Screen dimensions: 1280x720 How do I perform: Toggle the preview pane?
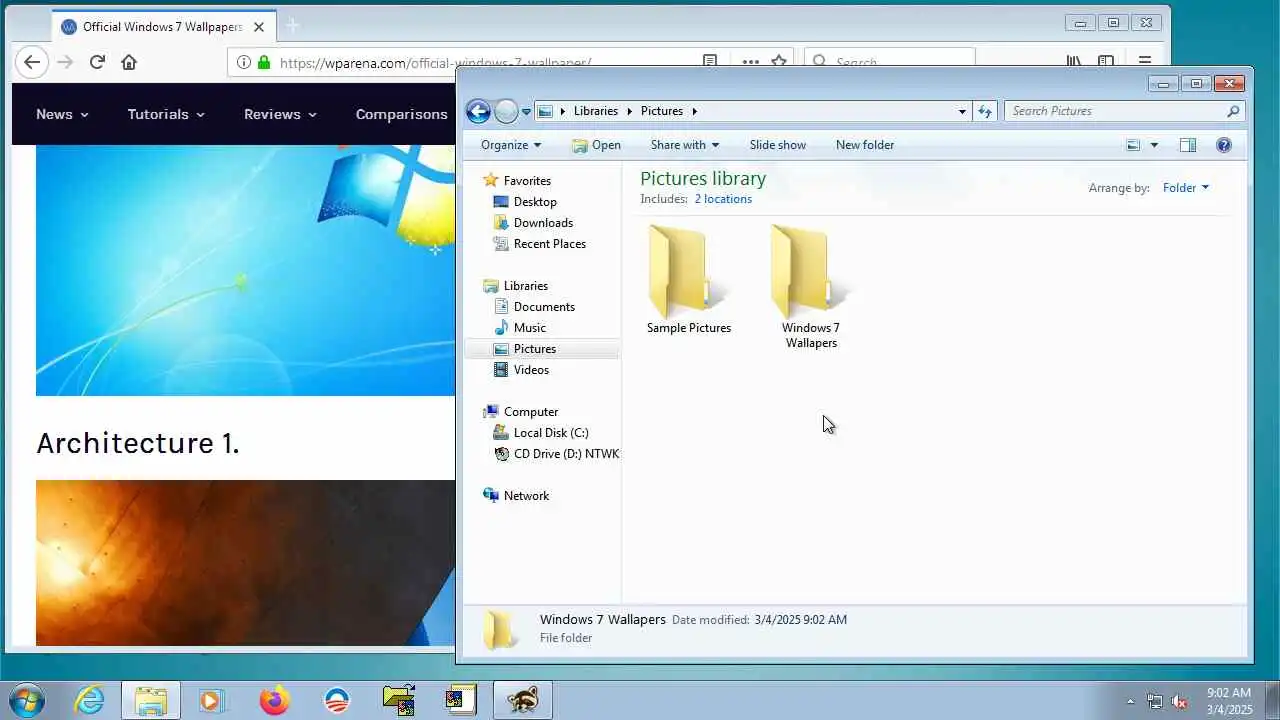click(x=1188, y=145)
